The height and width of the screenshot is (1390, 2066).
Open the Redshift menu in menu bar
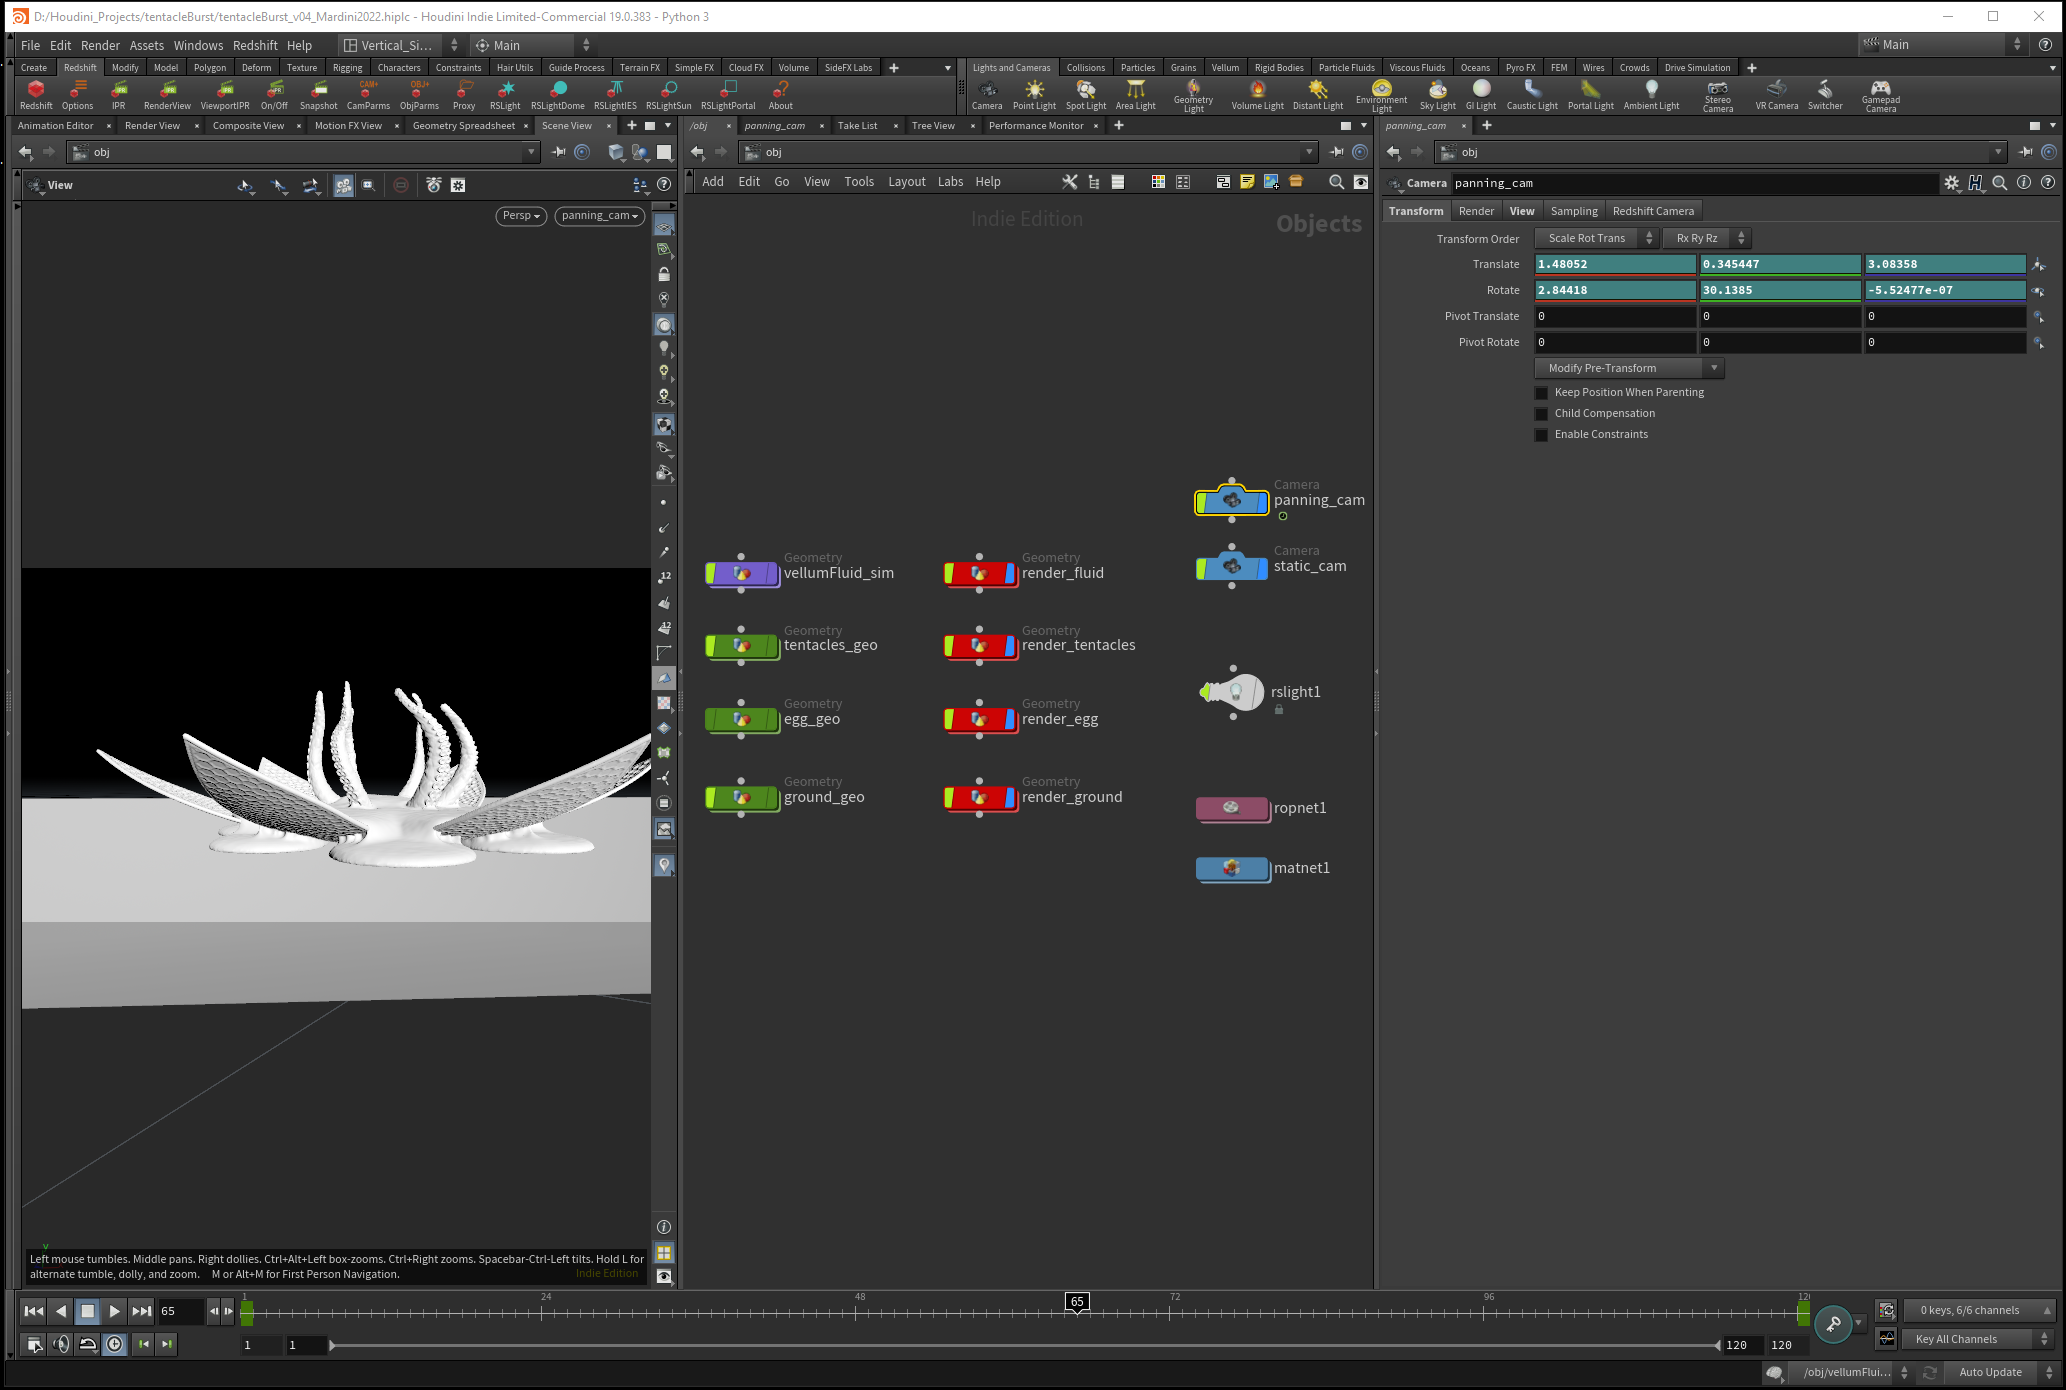pyautogui.click(x=255, y=45)
